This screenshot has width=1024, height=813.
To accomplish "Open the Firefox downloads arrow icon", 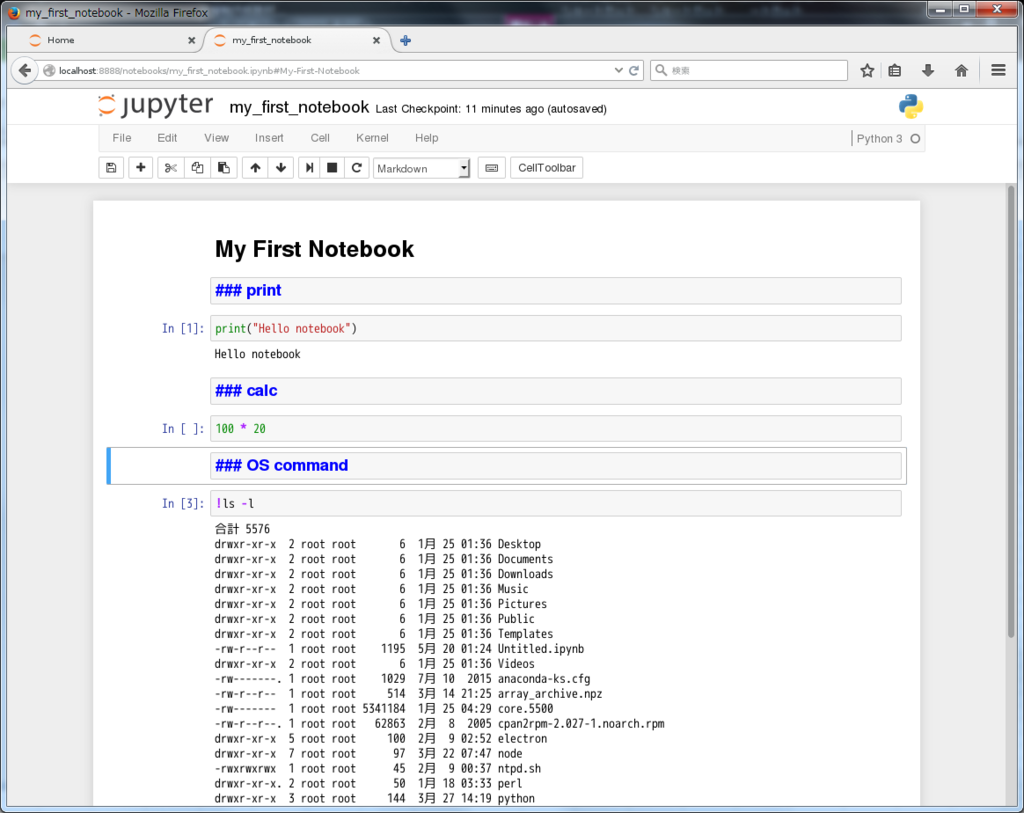I will pyautogui.click(x=927, y=71).
